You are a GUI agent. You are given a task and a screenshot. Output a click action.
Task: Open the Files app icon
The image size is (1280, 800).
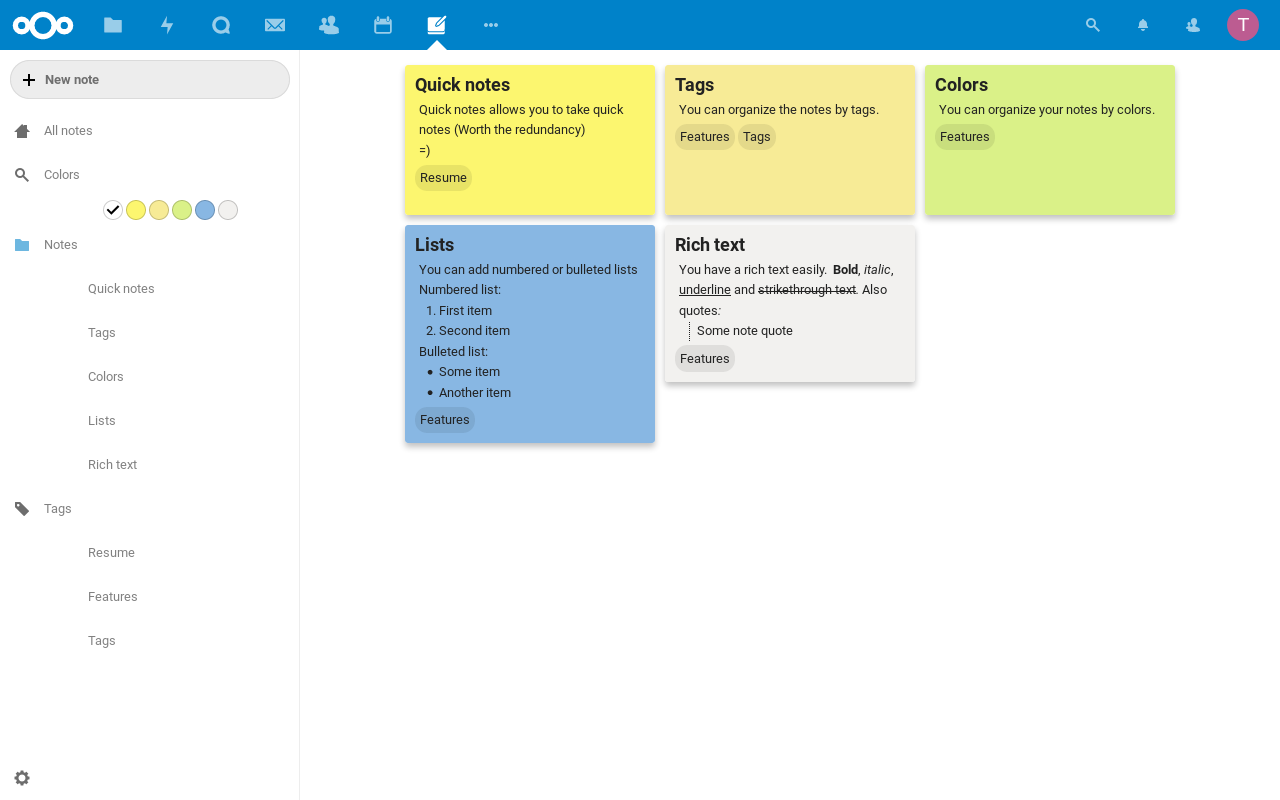pyautogui.click(x=113, y=25)
